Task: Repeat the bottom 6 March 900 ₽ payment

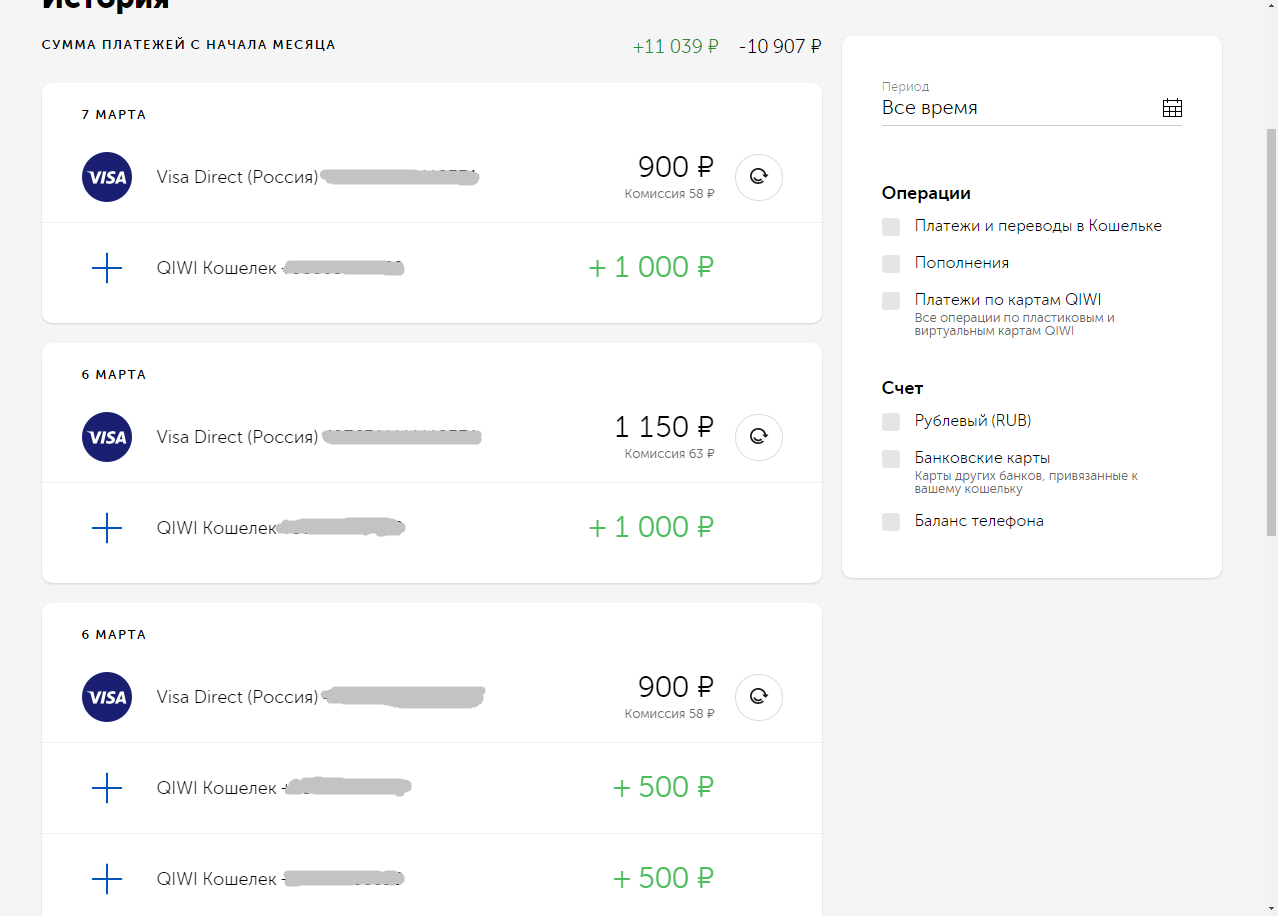Action: click(x=759, y=698)
